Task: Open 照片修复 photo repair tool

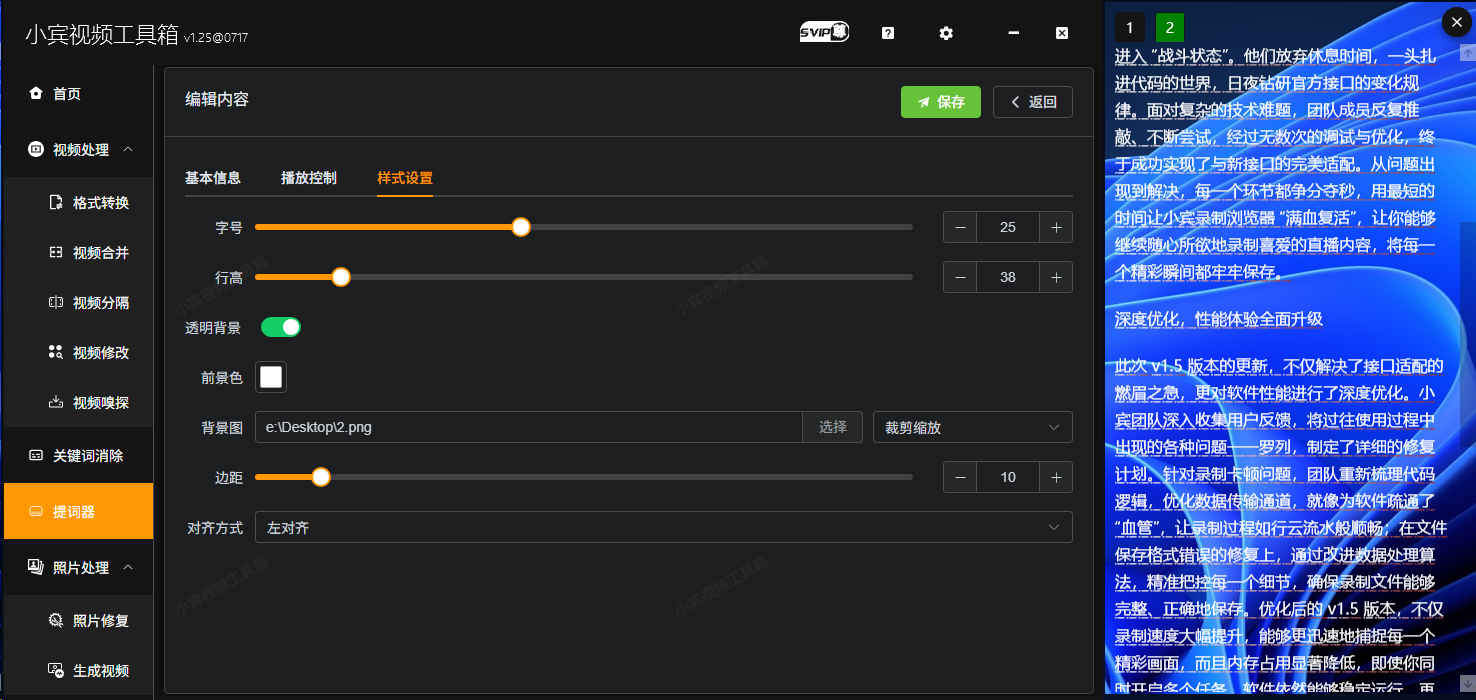Action: [77, 621]
